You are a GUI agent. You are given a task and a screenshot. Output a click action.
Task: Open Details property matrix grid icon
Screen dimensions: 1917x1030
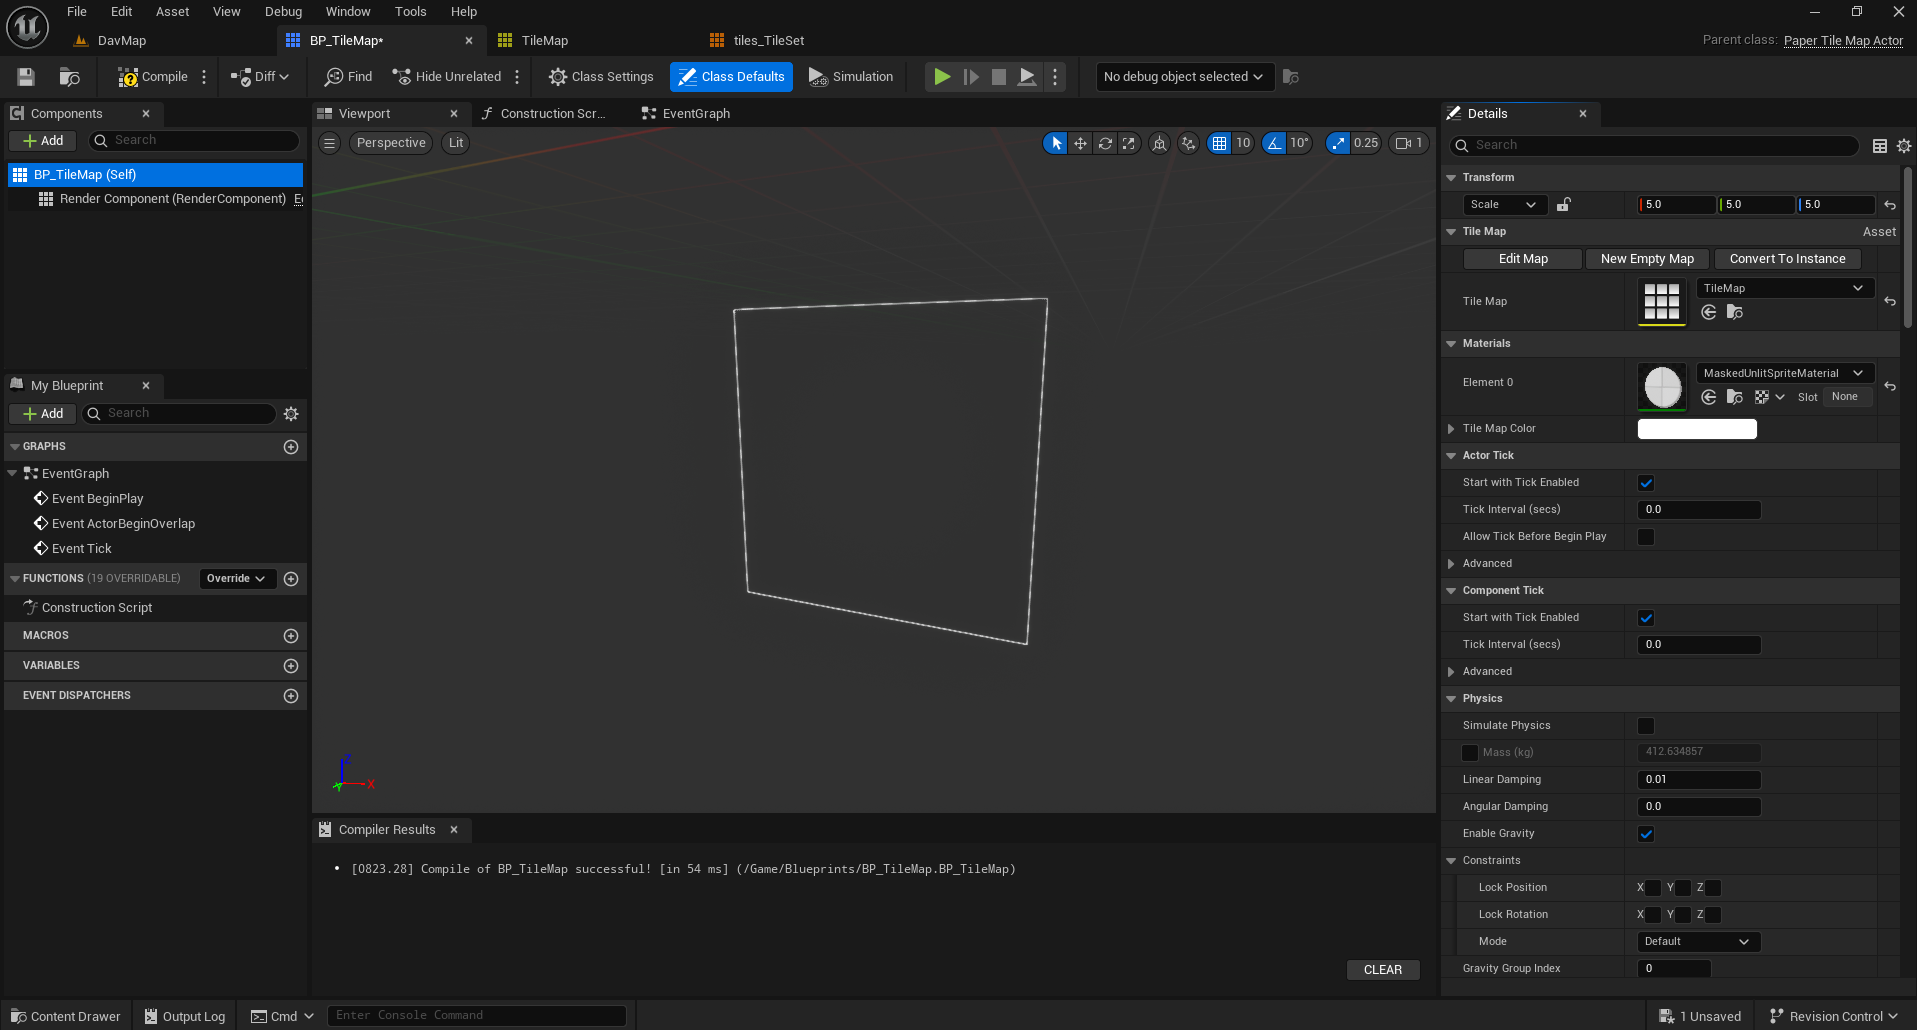click(1880, 146)
